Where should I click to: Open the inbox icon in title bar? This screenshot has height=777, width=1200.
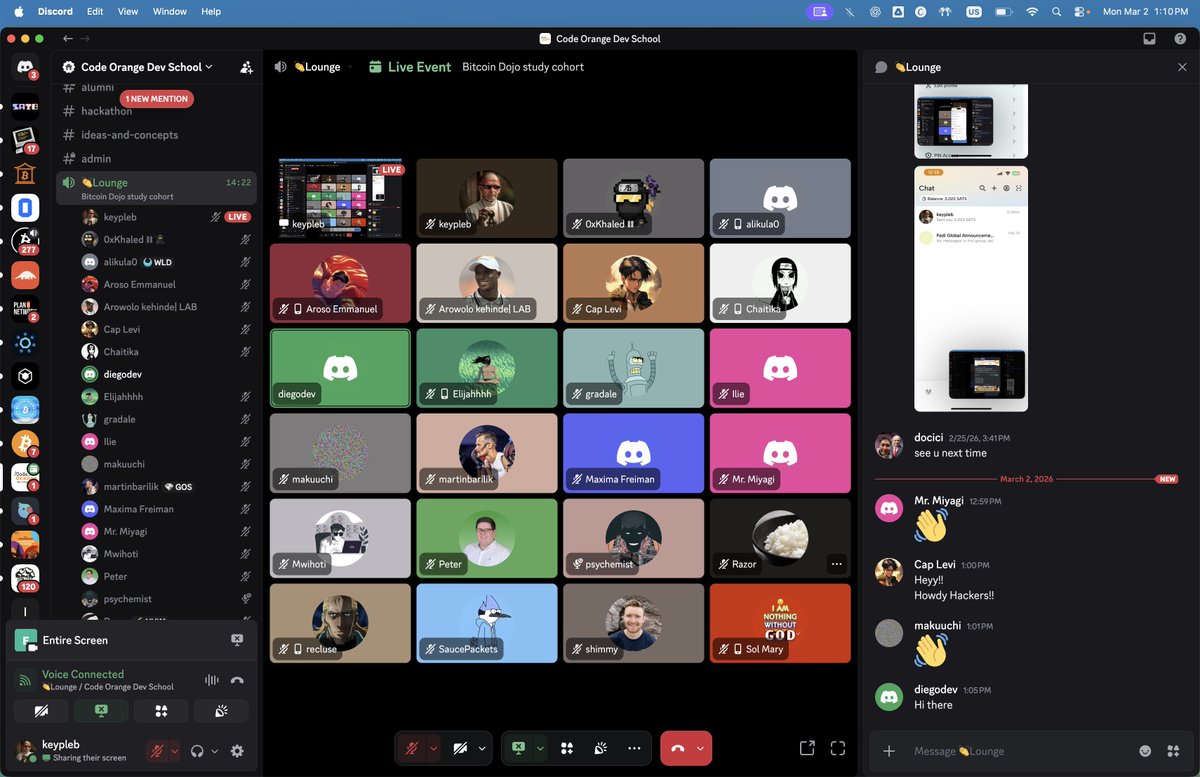coord(1150,39)
